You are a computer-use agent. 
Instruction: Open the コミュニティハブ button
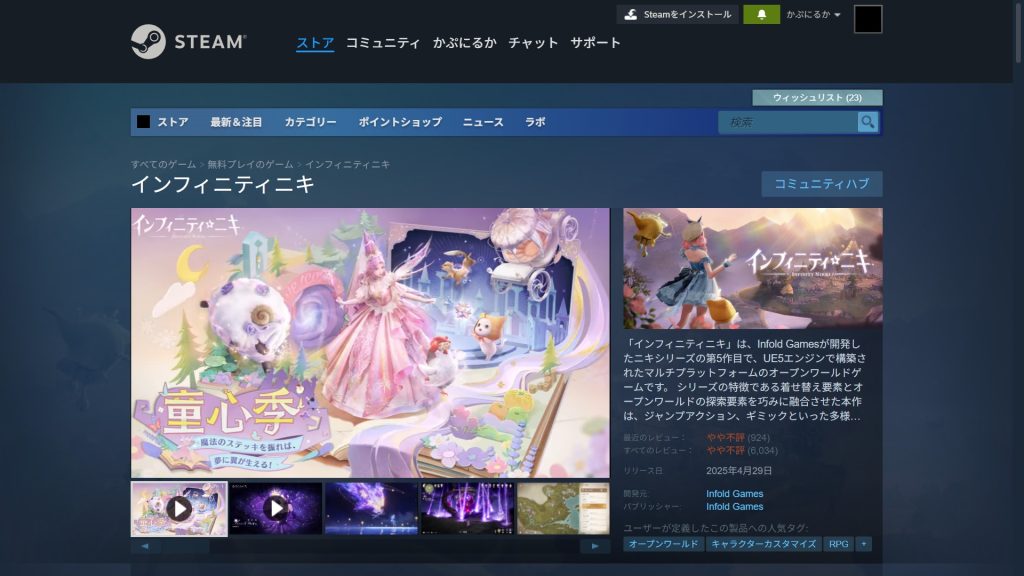click(x=822, y=184)
